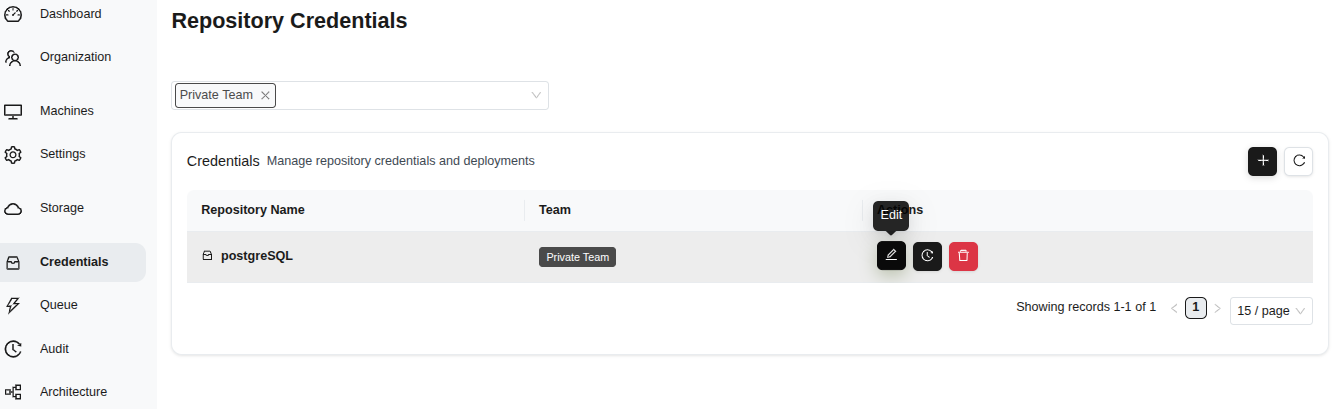Go to the Machines section
1333x409 pixels.
[66, 111]
